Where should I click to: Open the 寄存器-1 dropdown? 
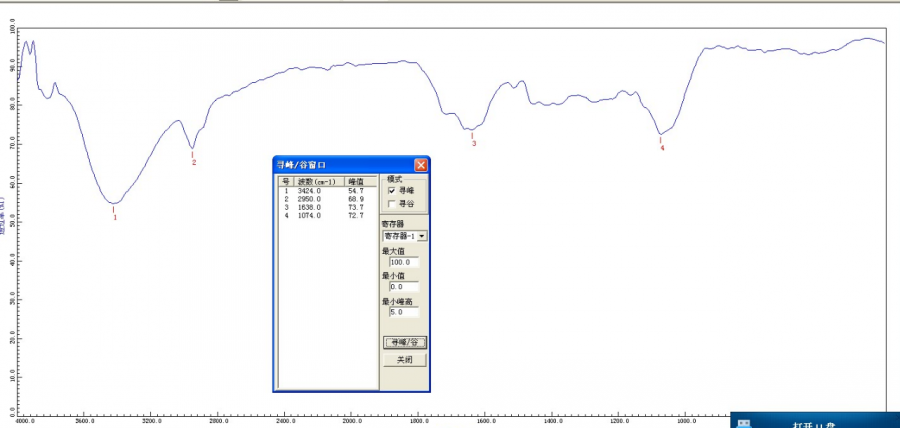(422, 236)
